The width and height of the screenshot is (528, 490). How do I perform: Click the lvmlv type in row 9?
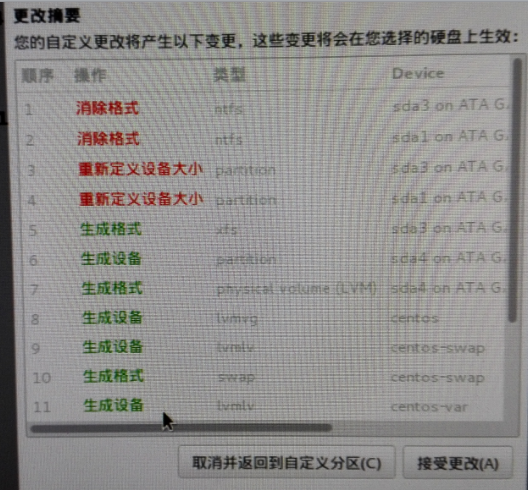pos(236,347)
